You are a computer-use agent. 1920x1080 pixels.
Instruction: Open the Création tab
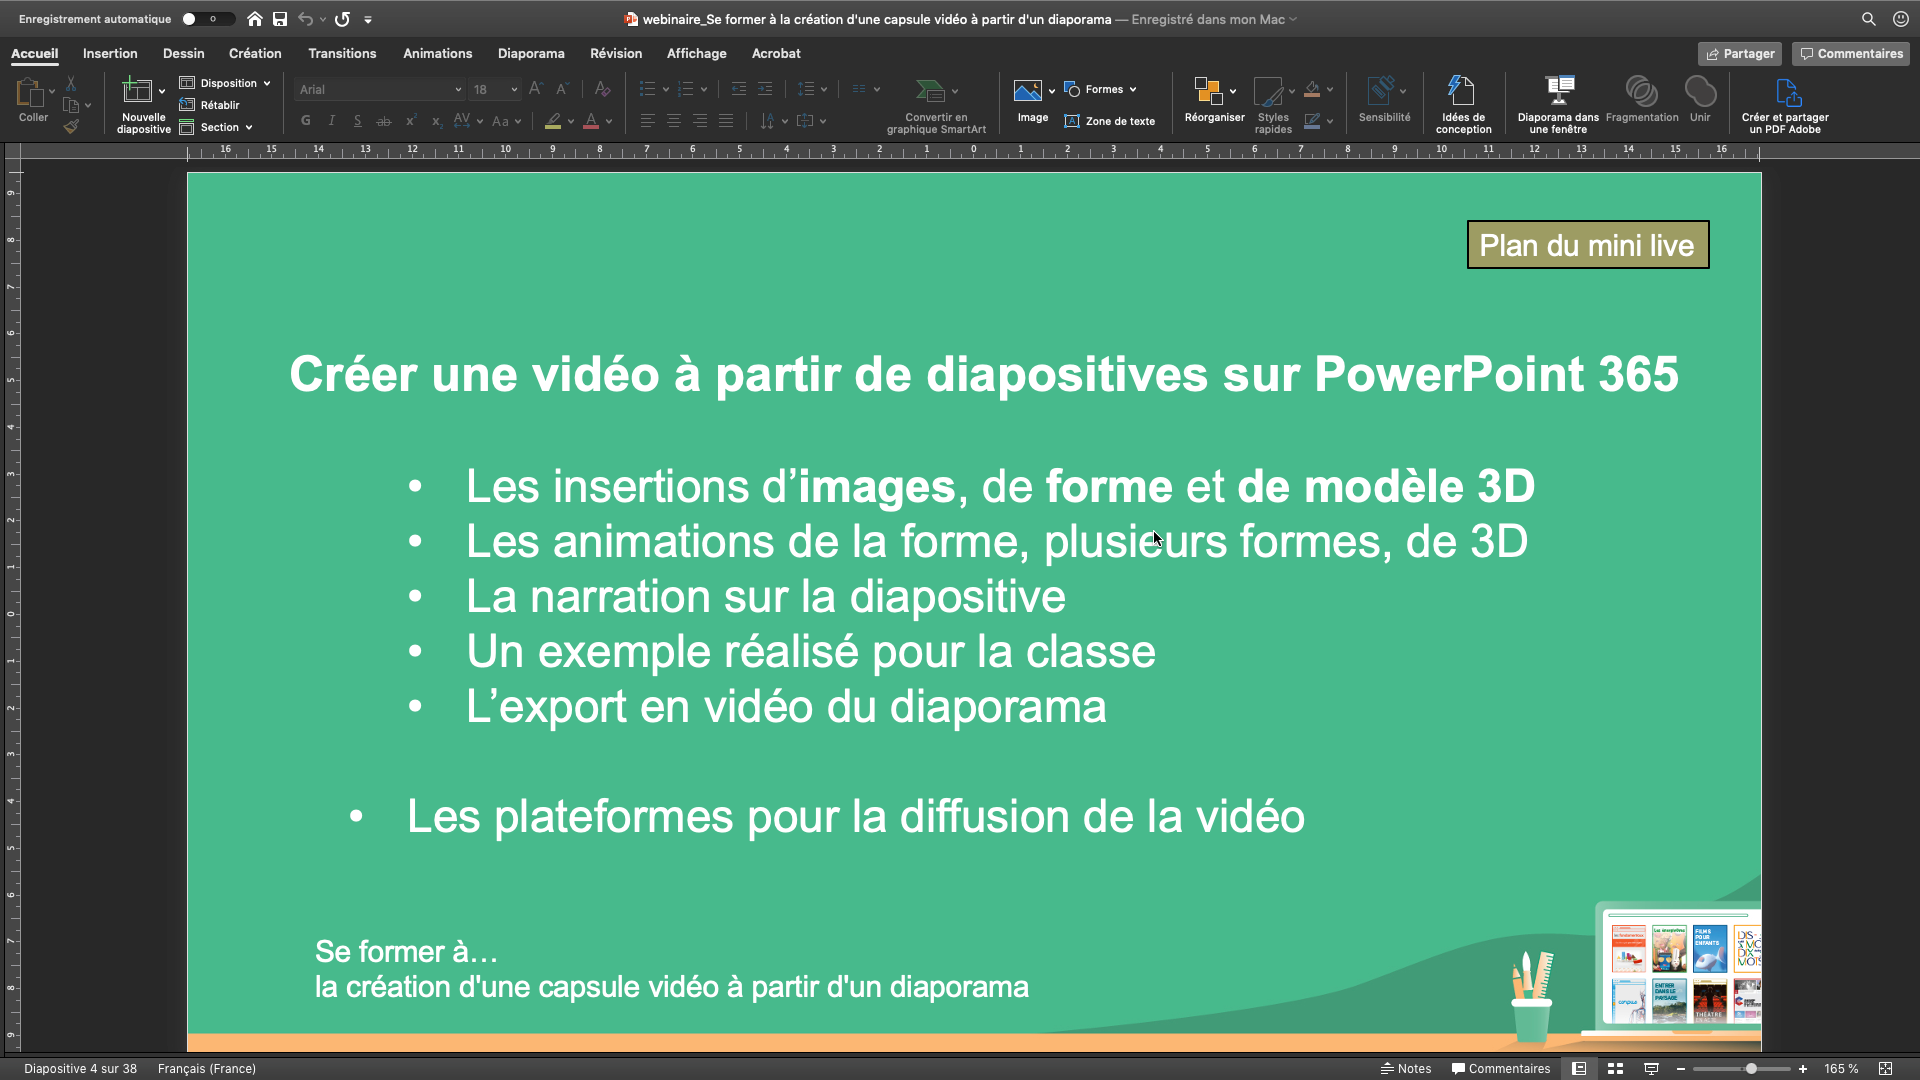(255, 53)
